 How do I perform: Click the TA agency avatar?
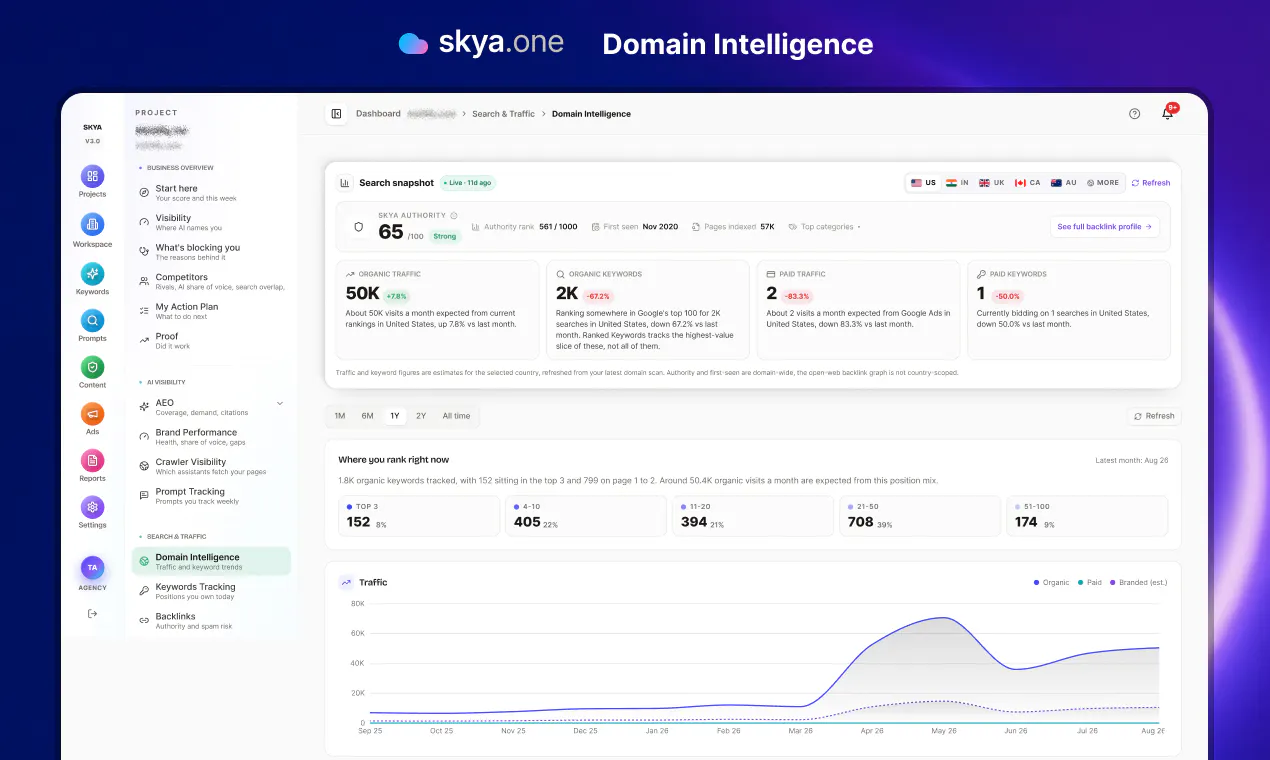(92, 567)
